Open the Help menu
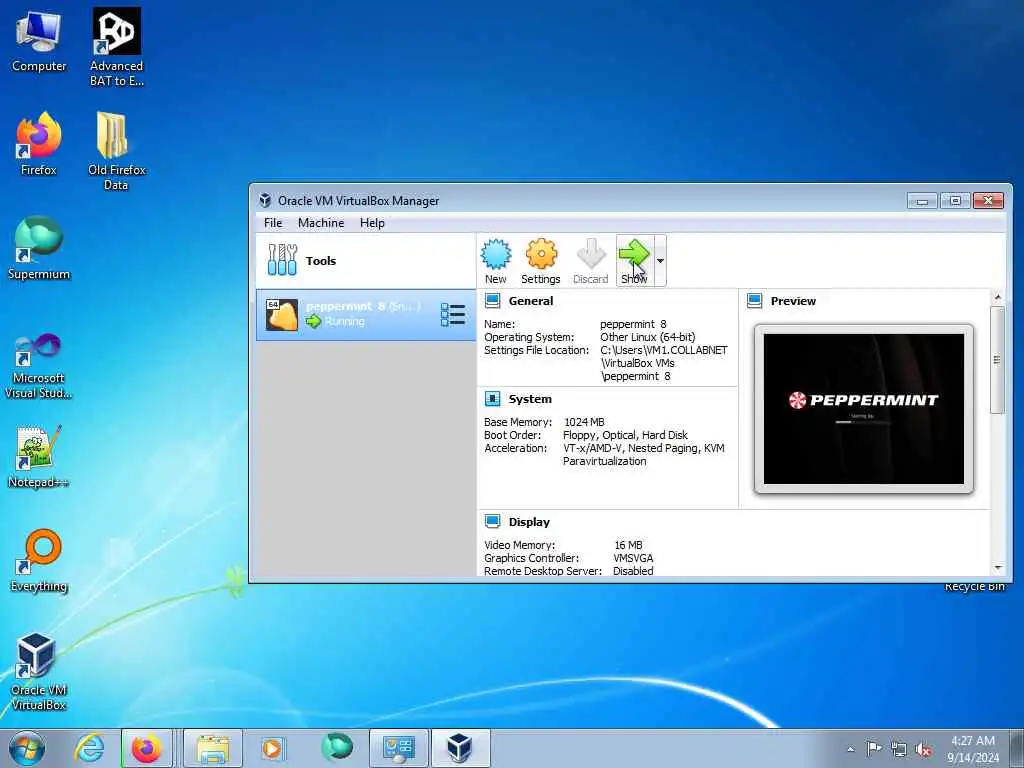This screenshot has height=768, width=1024. 372,223
